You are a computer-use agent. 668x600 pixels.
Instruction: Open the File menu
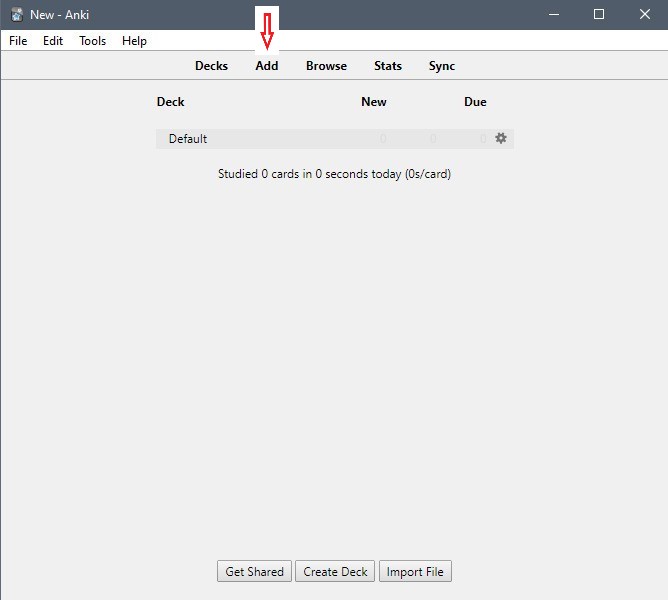coord(18,41)
